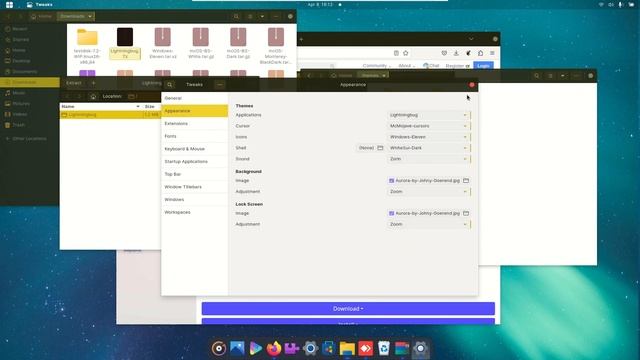Viewport: 640px width, 360px height.
Task: Open view options dropdown in Downloads window
Action: [262, 16]
